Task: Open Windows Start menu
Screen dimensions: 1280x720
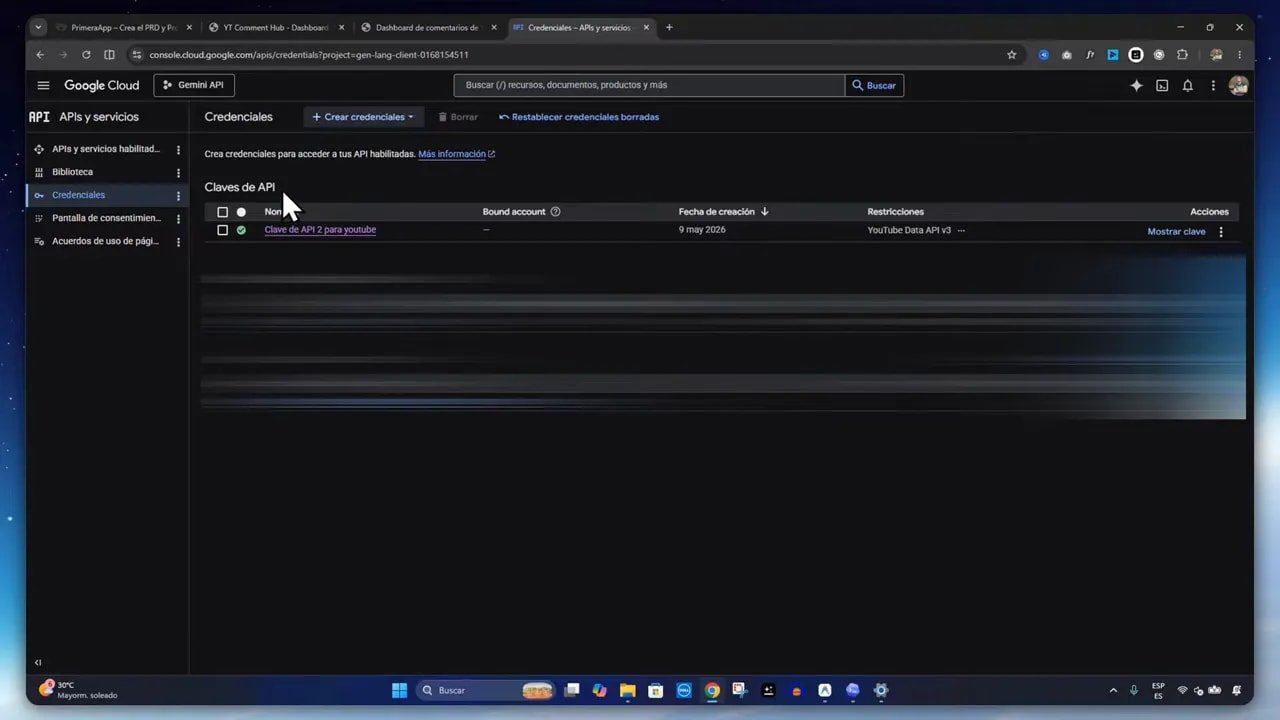Action: (x=399, y=690)
